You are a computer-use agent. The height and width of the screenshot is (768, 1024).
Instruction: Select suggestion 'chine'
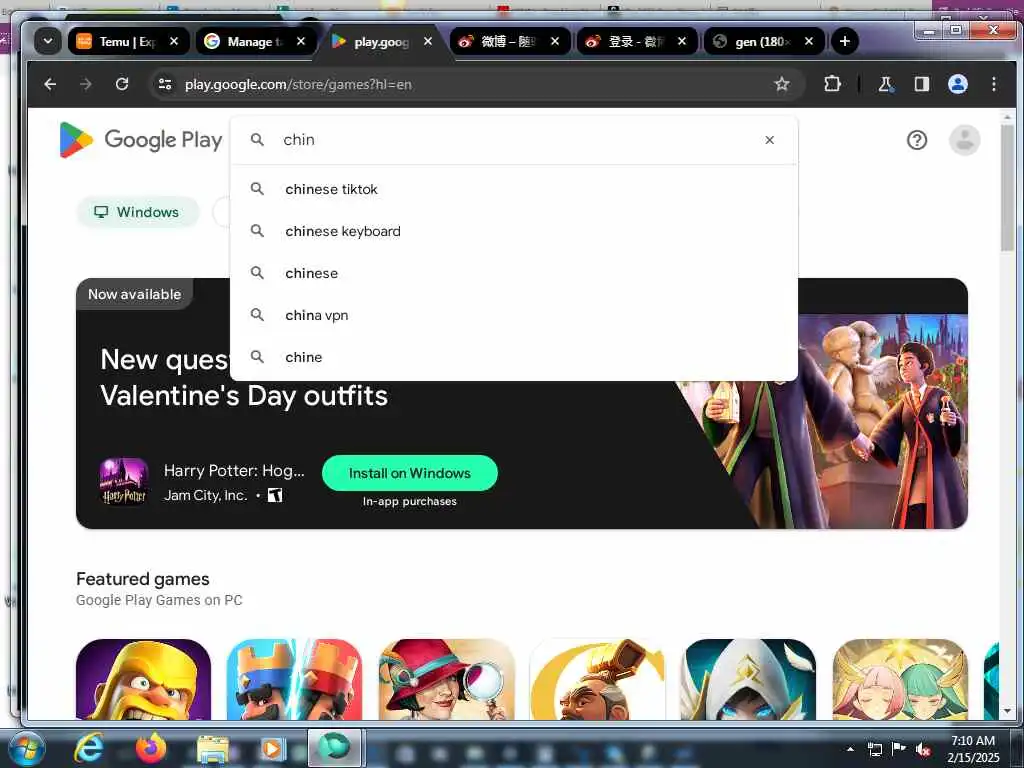click(x=514, y=357)
